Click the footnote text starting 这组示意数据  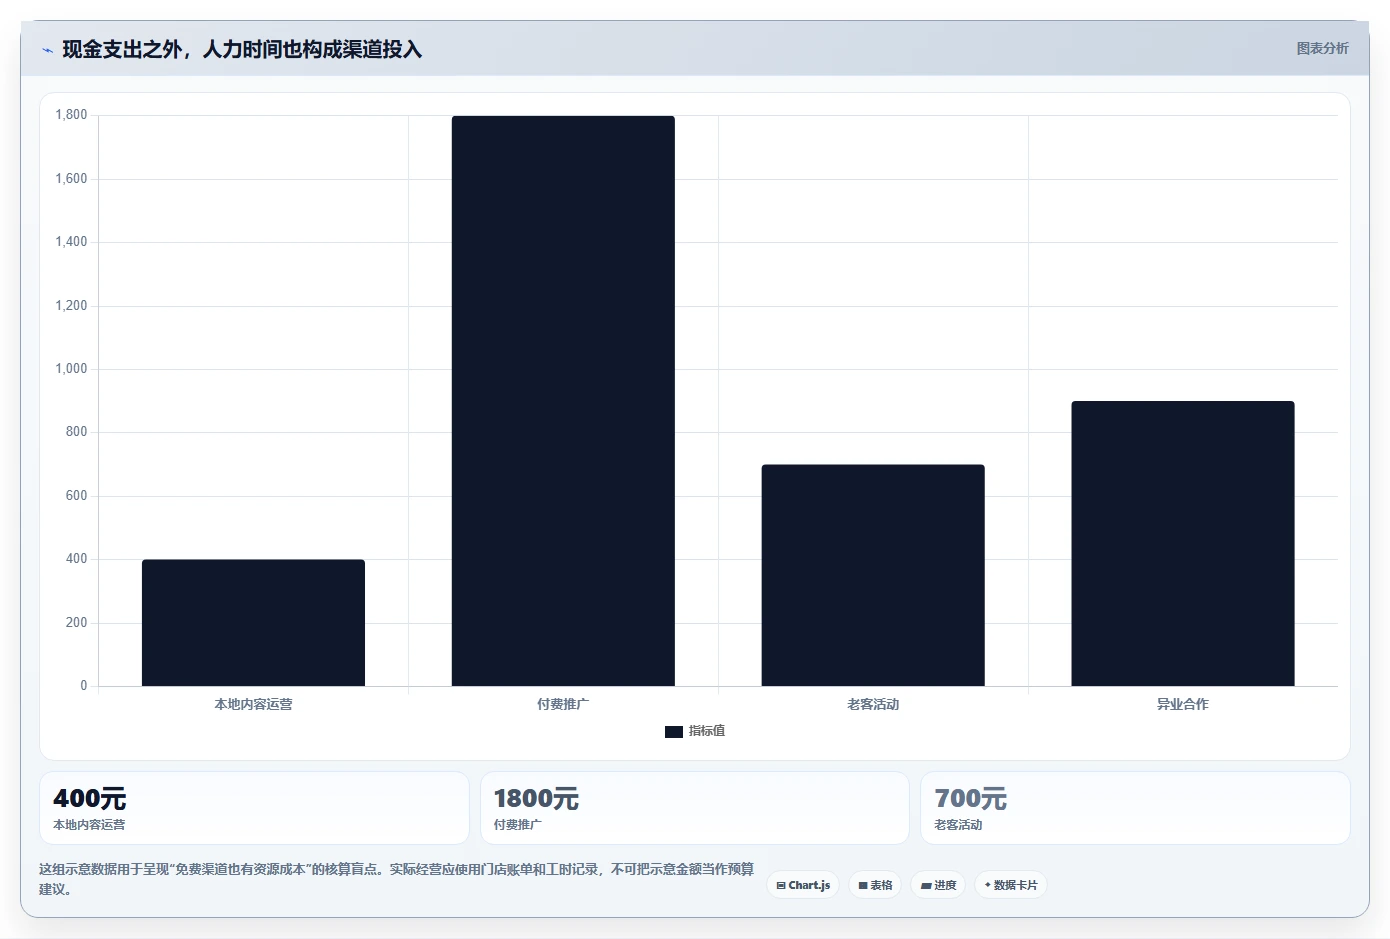coord(397,879)
